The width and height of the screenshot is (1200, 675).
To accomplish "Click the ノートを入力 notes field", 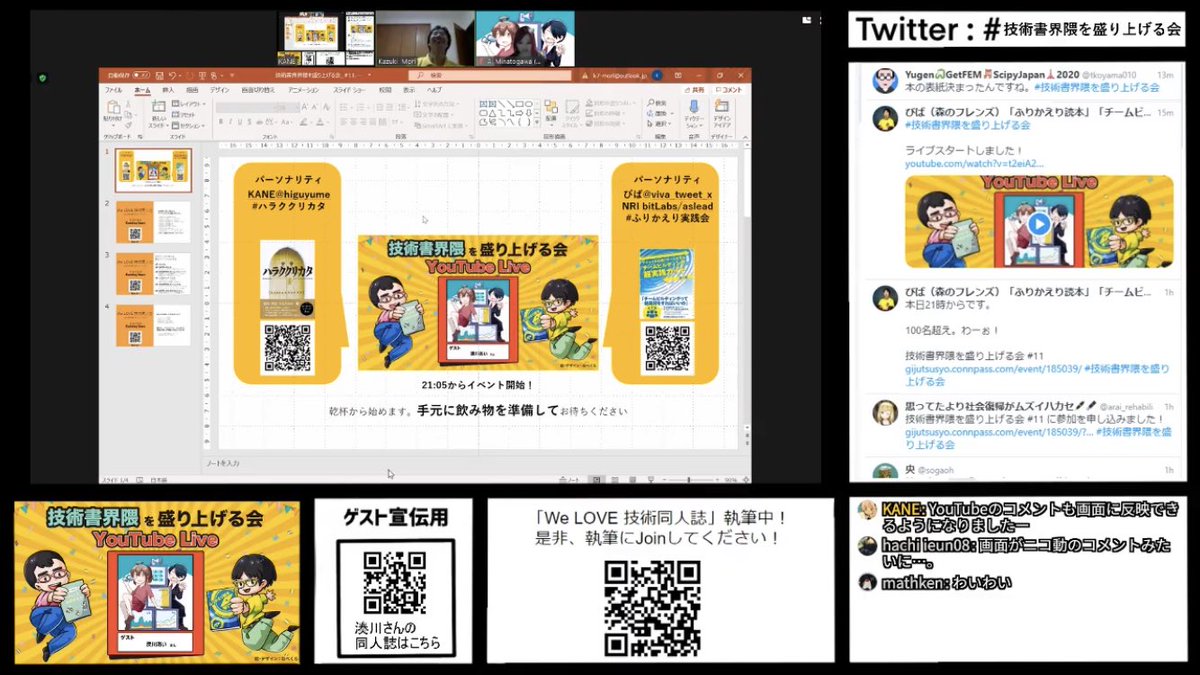I will (x=222, y=464).
